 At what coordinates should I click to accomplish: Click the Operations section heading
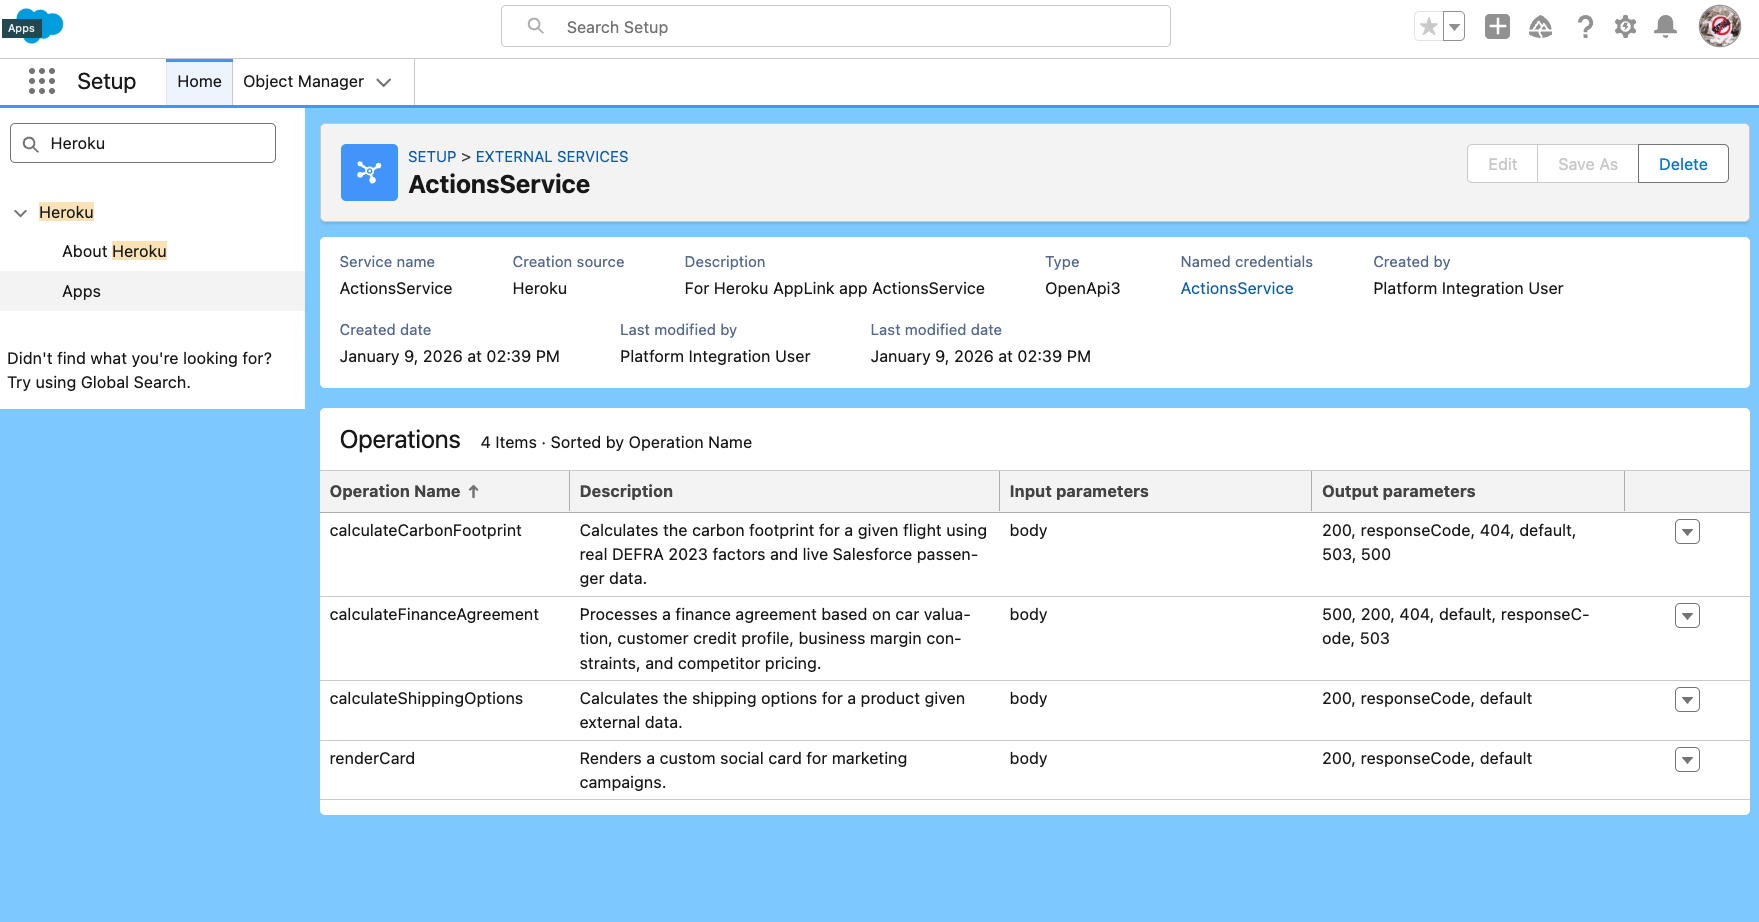(x=400, y=440)
